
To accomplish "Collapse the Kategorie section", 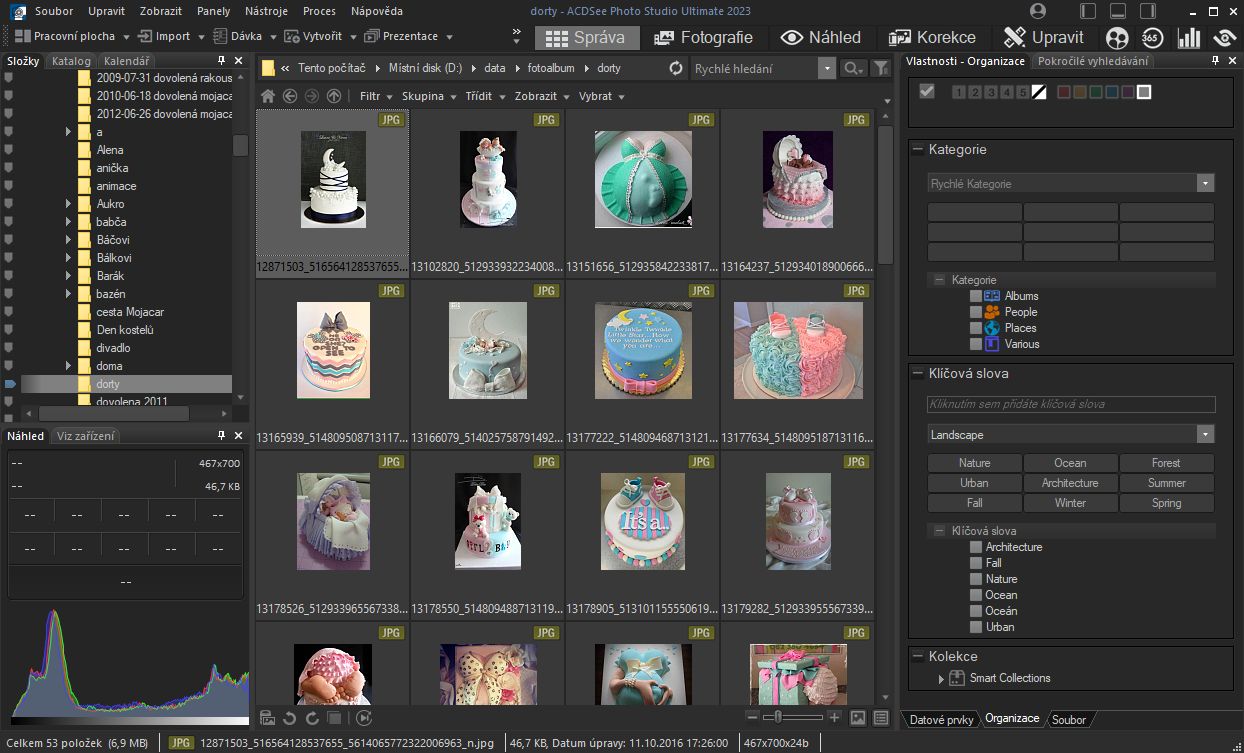I will (x=917, y=150).
